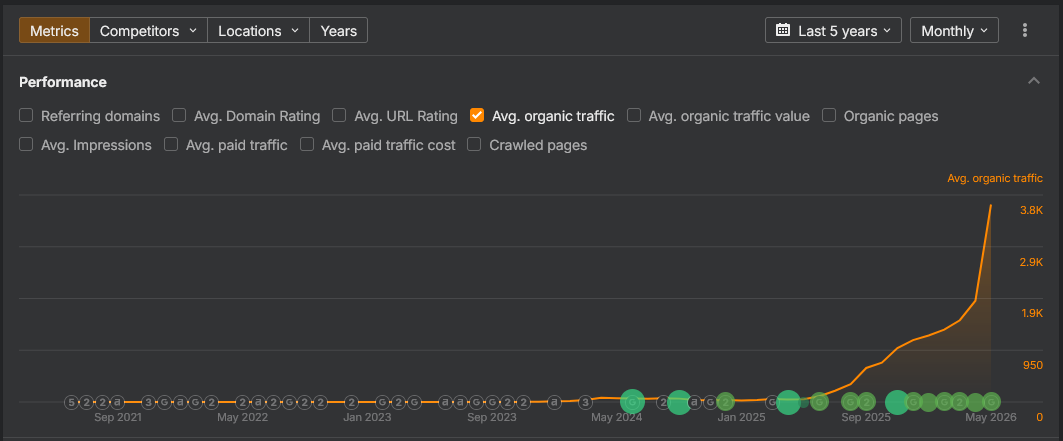Click the May 2026 date label
This screenshot has height=441, width=1063.
(x=990, y=417)
